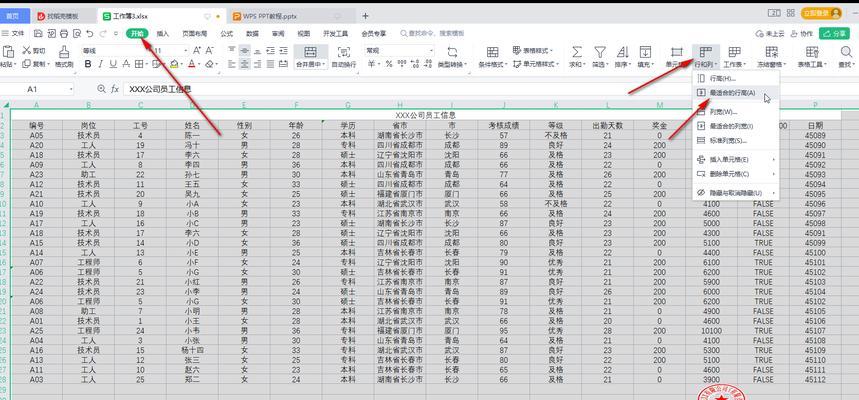Switch to the 公式 Formulas tab
Image resolution: width=859 pixels, height=400 pixels.
pos(226,33)
